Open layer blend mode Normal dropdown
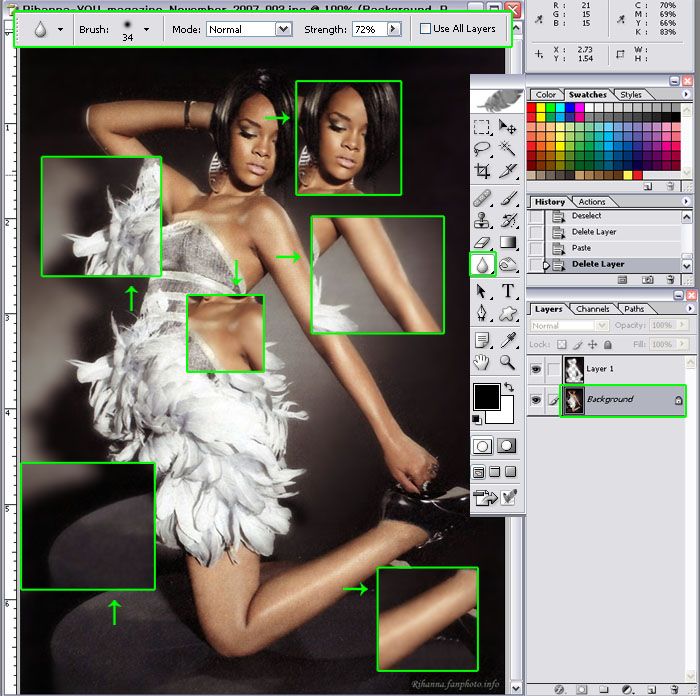Screen dimensions: 700x696 (570, 325)
